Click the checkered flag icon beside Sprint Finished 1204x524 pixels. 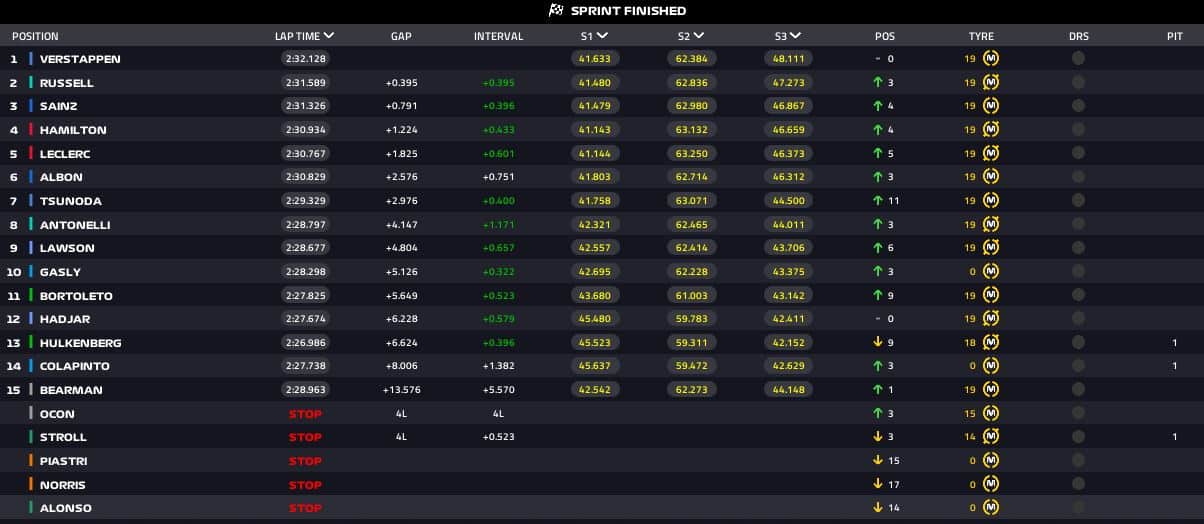(x=556, y=11)
